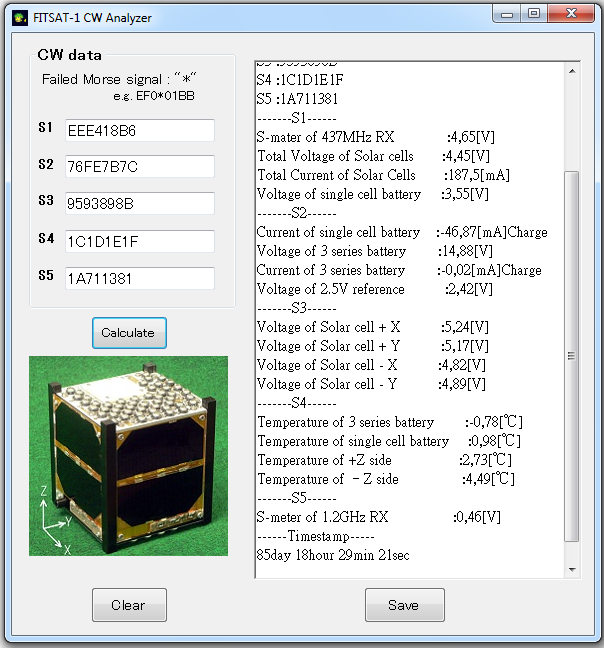This screenshot has height=648, width=604.
Task: Focus the S3 field with 9593898B
Action: [x=140, y=203]
